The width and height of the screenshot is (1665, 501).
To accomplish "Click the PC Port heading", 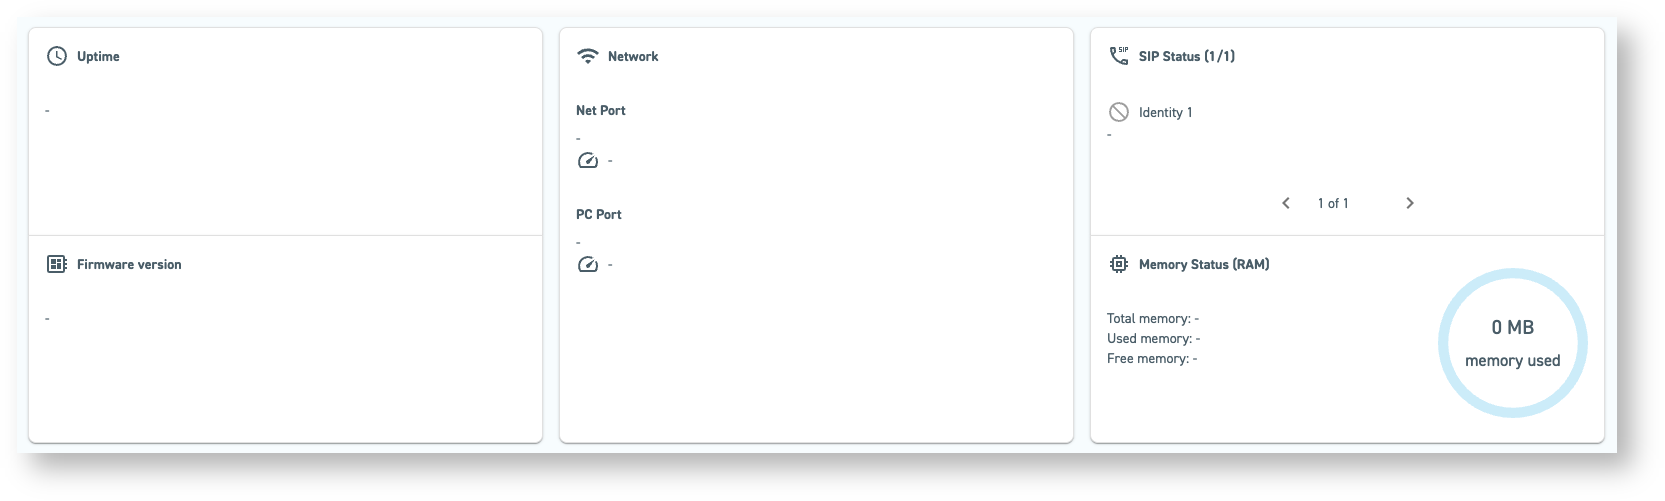I will point(599,214).
